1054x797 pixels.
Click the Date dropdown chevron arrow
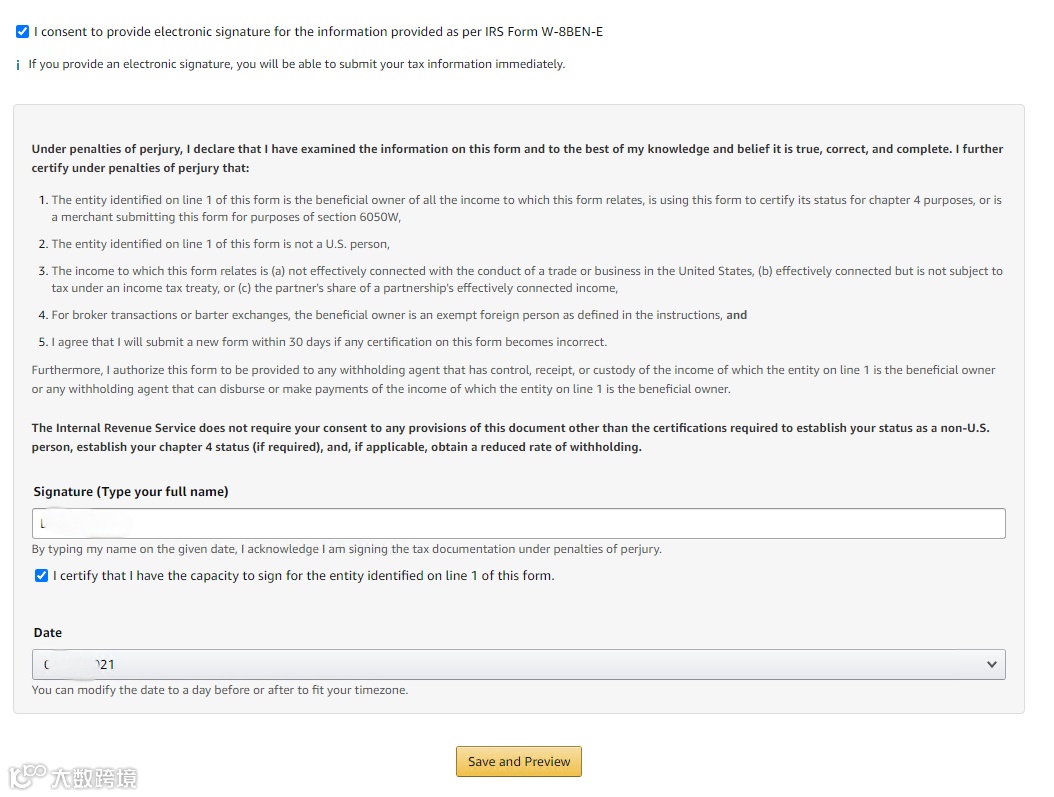click(991, 665)
